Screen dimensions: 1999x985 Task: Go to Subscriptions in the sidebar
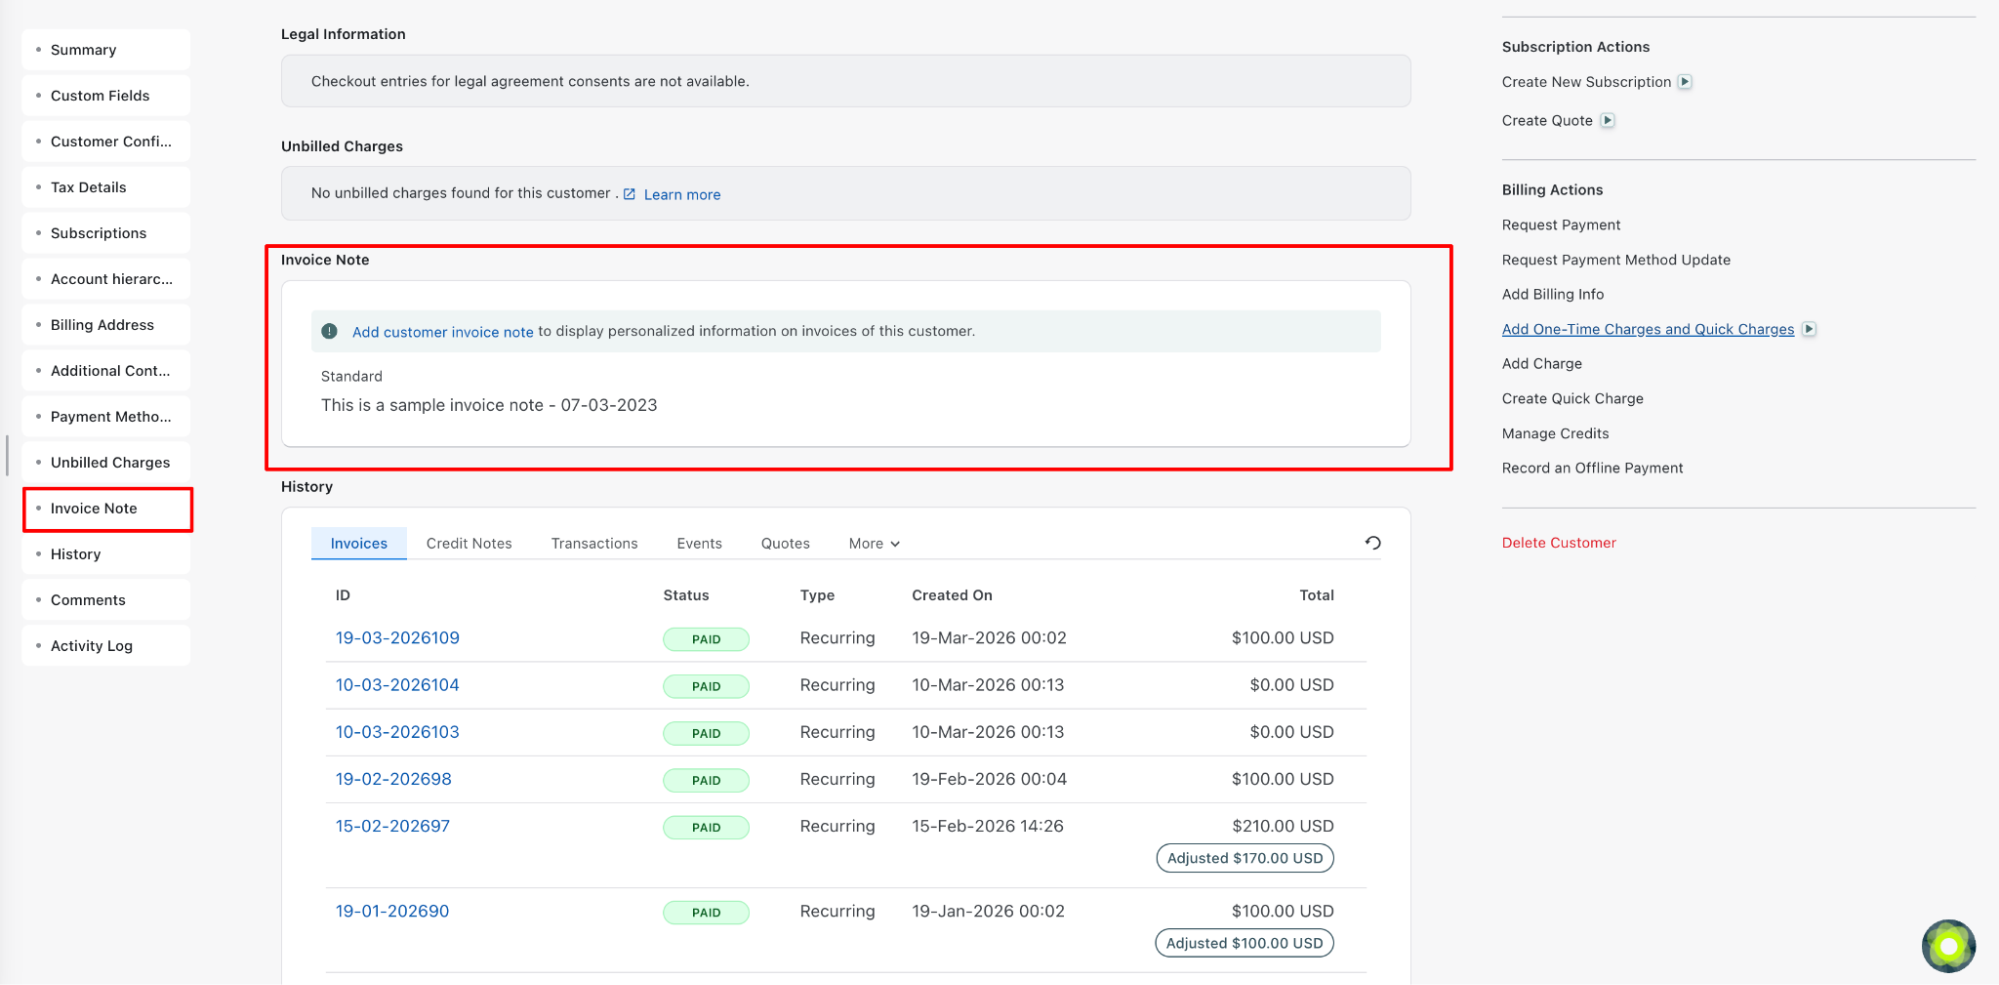[98, 233]
